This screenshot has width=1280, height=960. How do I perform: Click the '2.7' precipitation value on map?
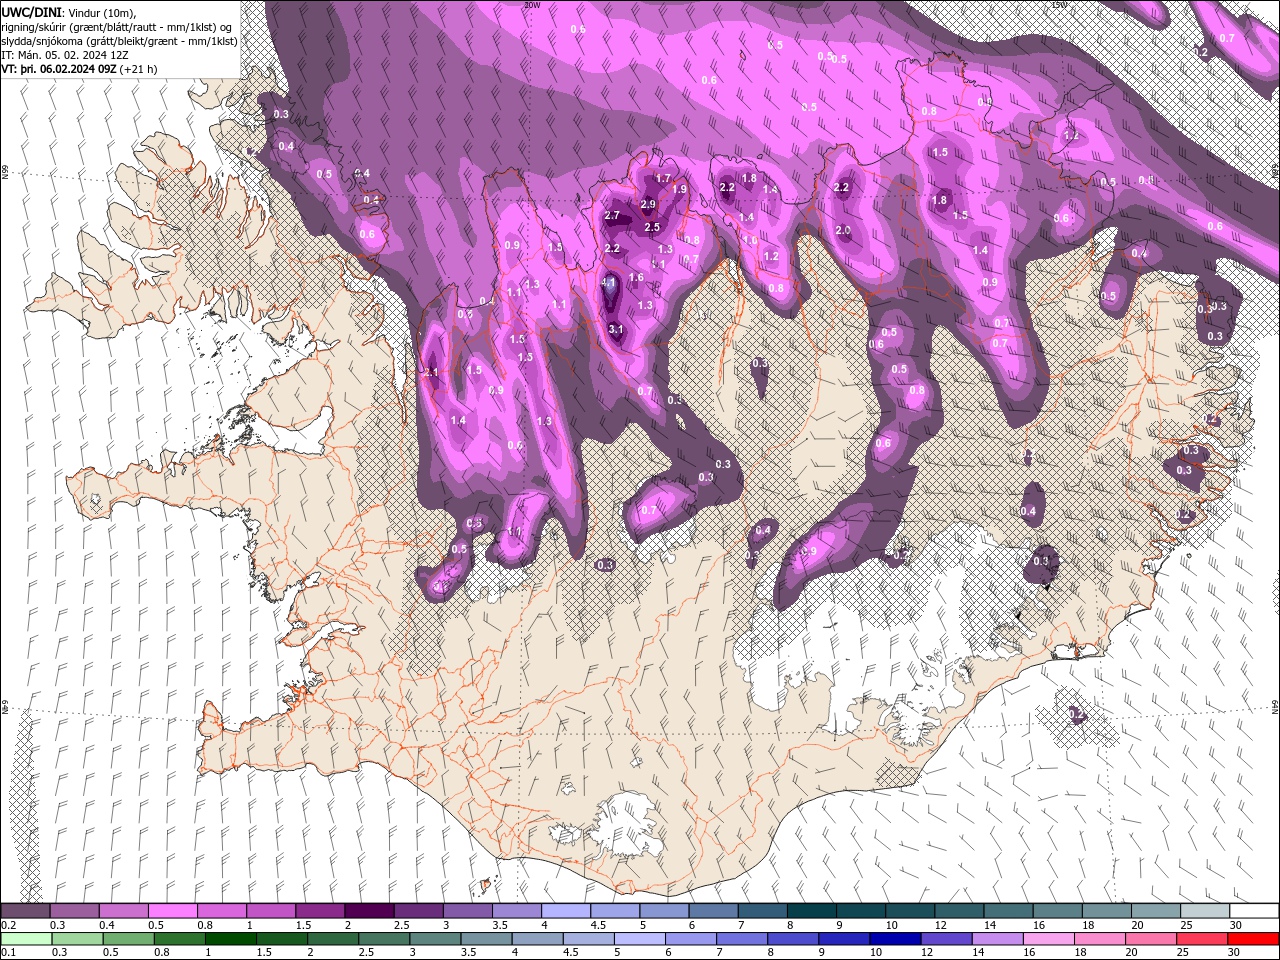[613, 216]
